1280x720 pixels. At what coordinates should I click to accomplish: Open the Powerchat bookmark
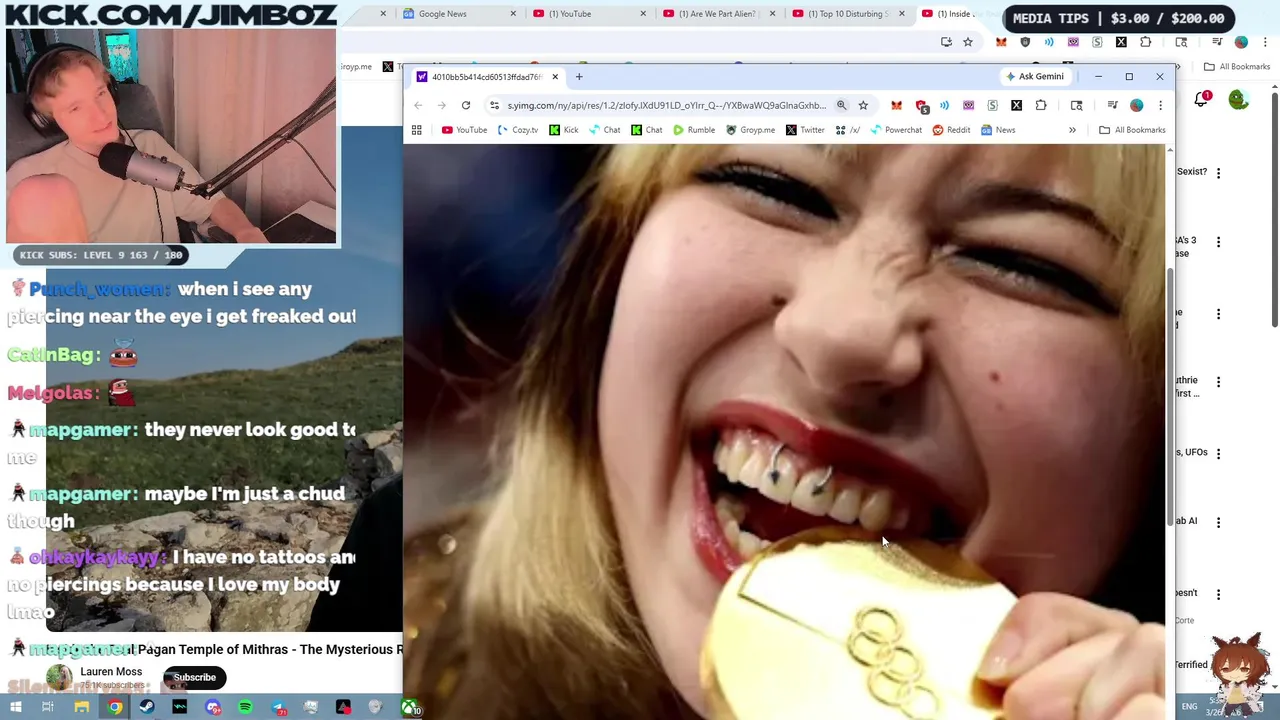point(896,130)
